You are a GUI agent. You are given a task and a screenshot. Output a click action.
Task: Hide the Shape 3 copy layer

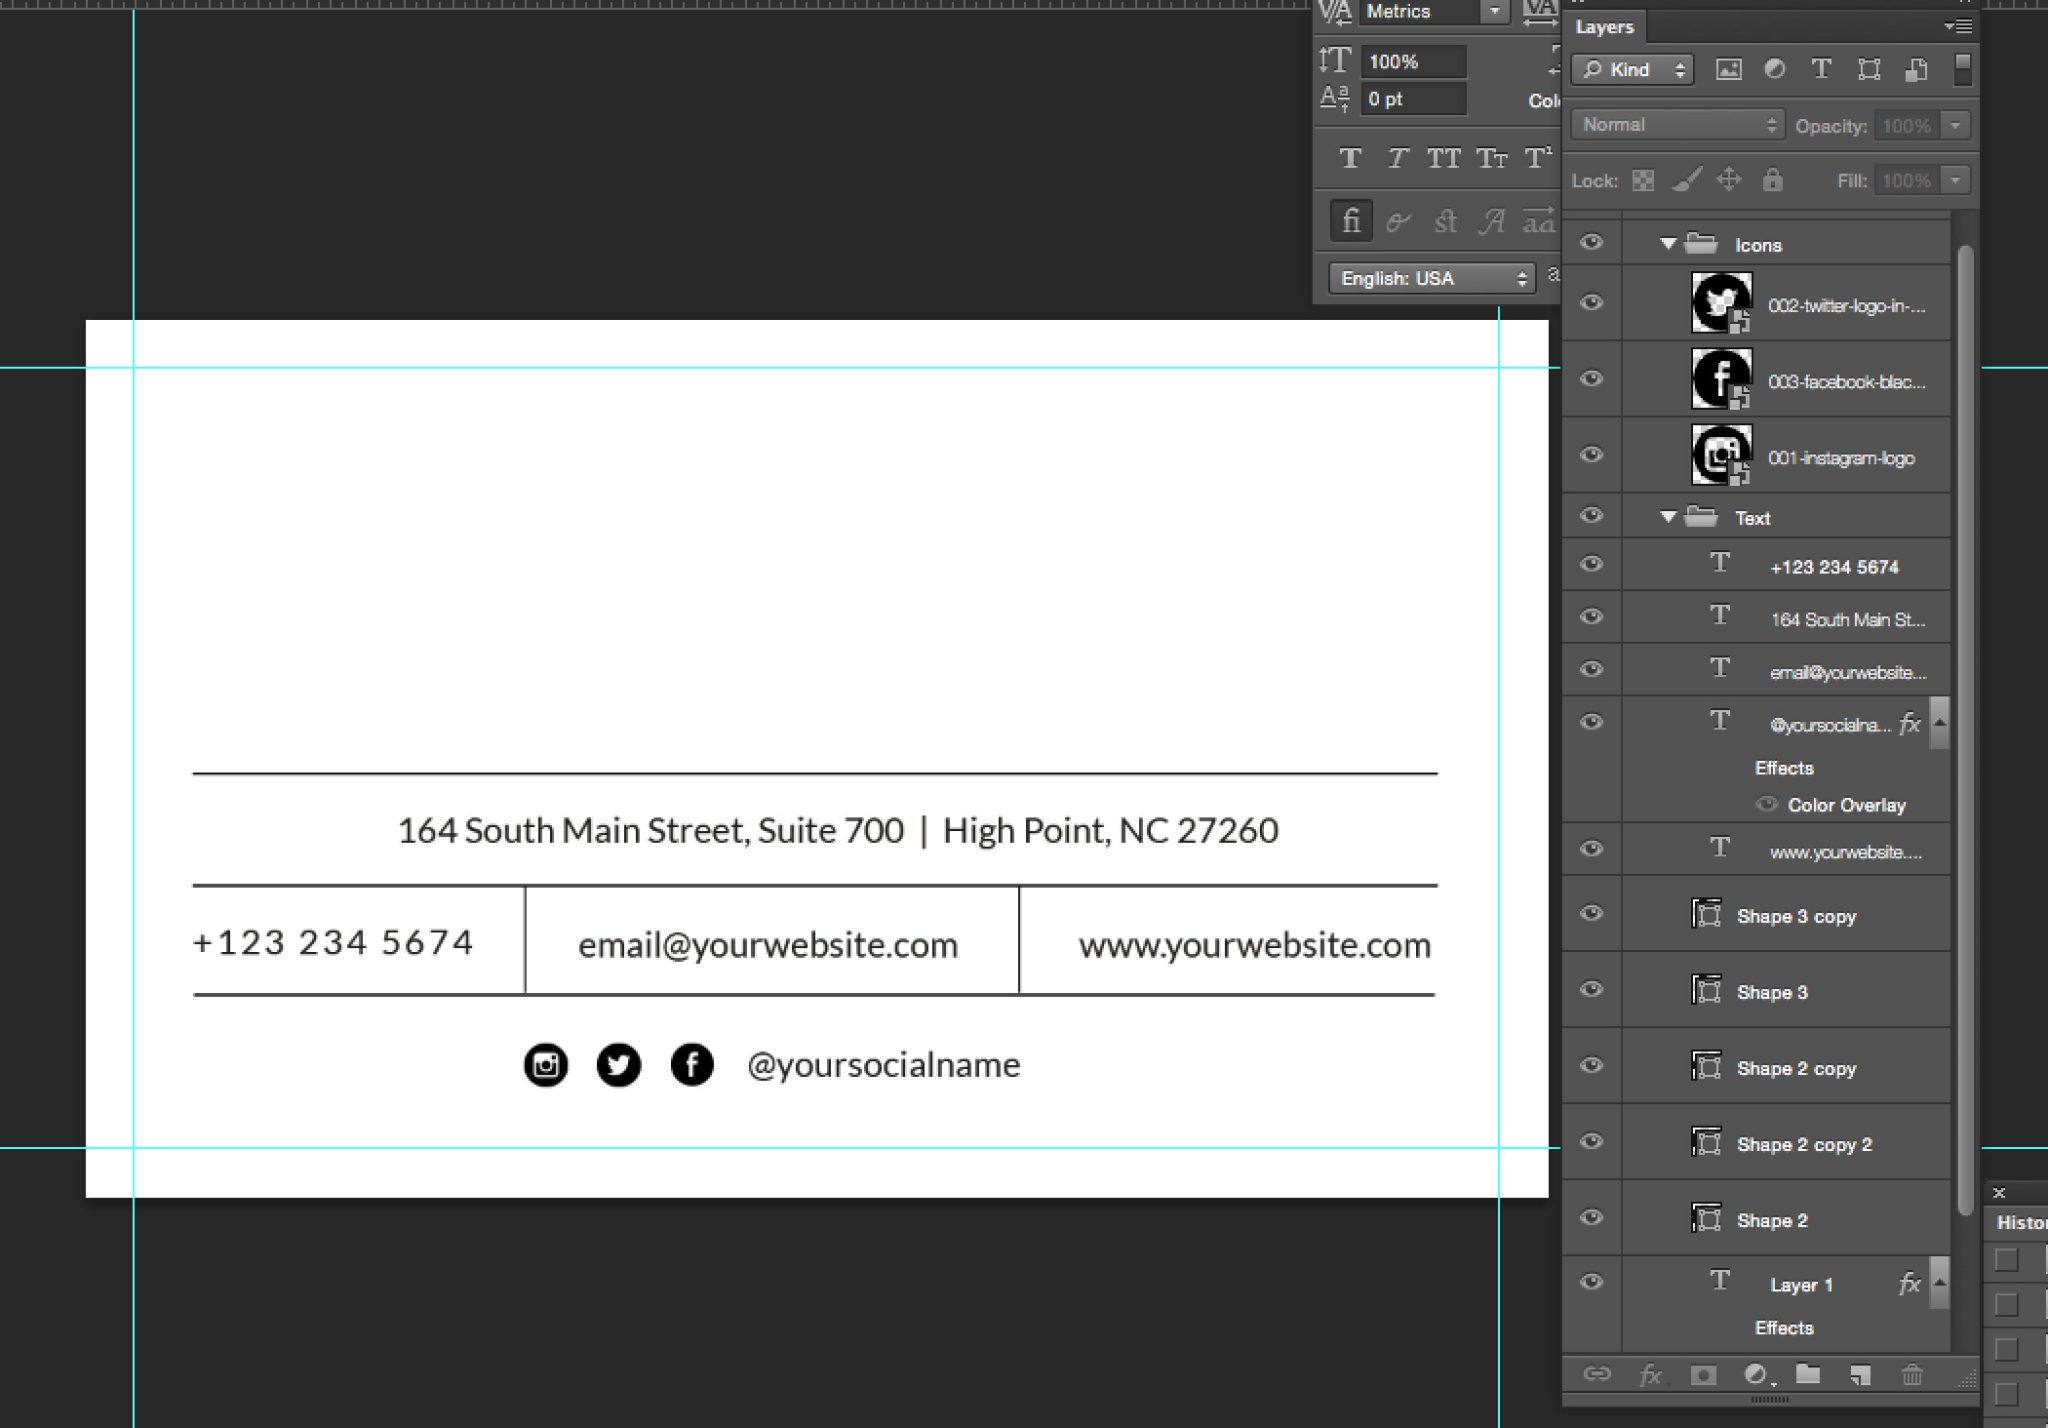(x=1591, y=914)
